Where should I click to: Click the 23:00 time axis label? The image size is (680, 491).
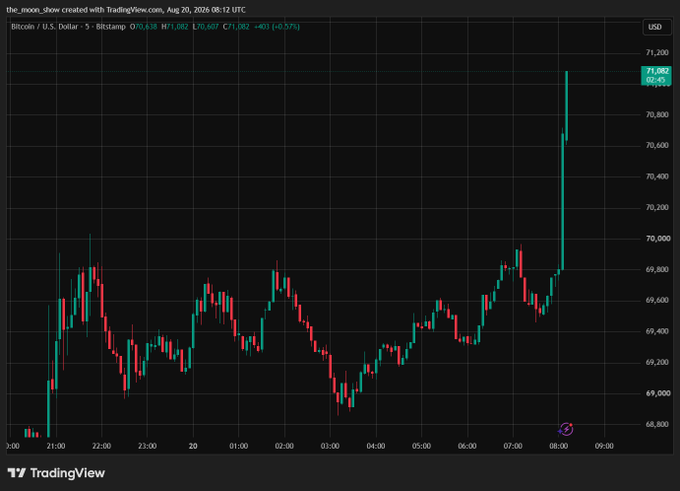(147, 446)
